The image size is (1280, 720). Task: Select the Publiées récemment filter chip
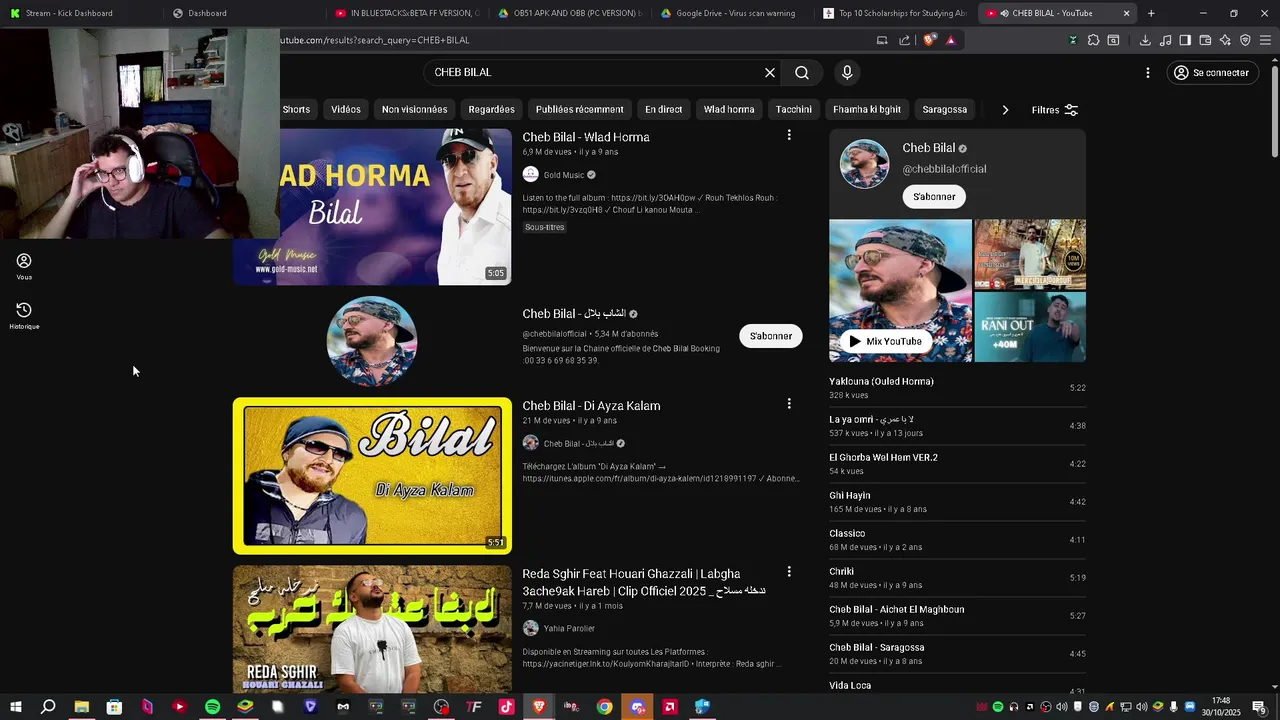pyautogui.click(x=579, y=110)
